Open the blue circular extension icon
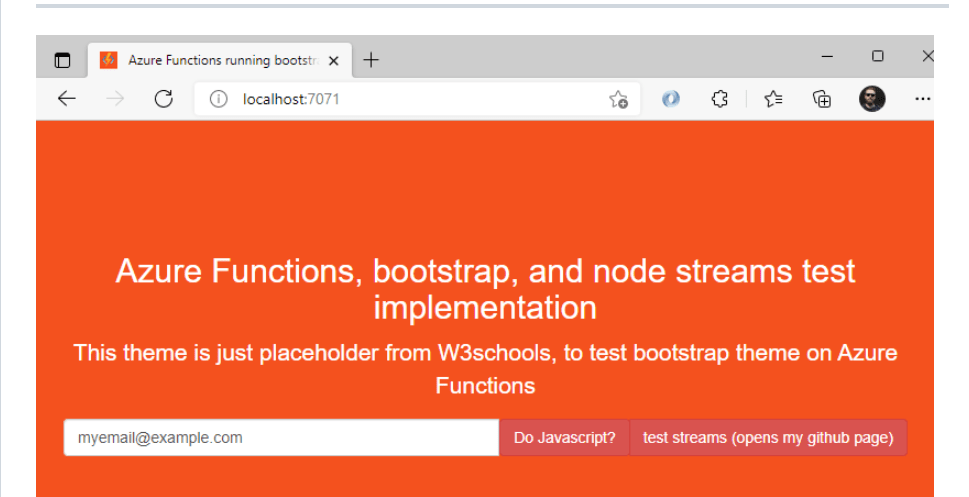Viewport: 969px width, 497px height. pos(671,99)
